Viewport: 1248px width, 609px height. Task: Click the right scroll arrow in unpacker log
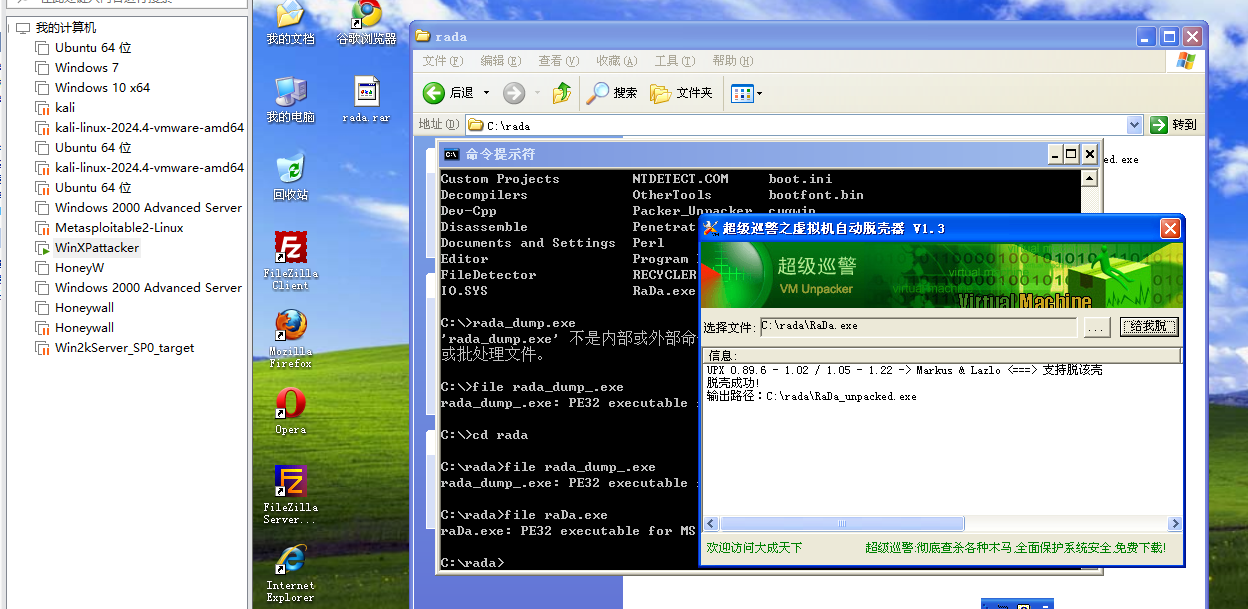coord(1175,524)
